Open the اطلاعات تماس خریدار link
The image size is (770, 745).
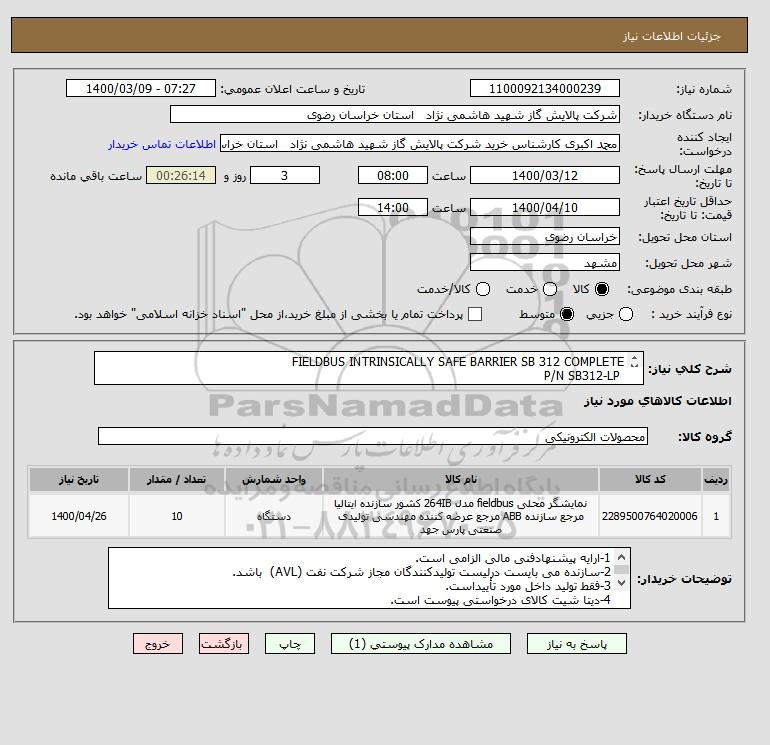162,144
